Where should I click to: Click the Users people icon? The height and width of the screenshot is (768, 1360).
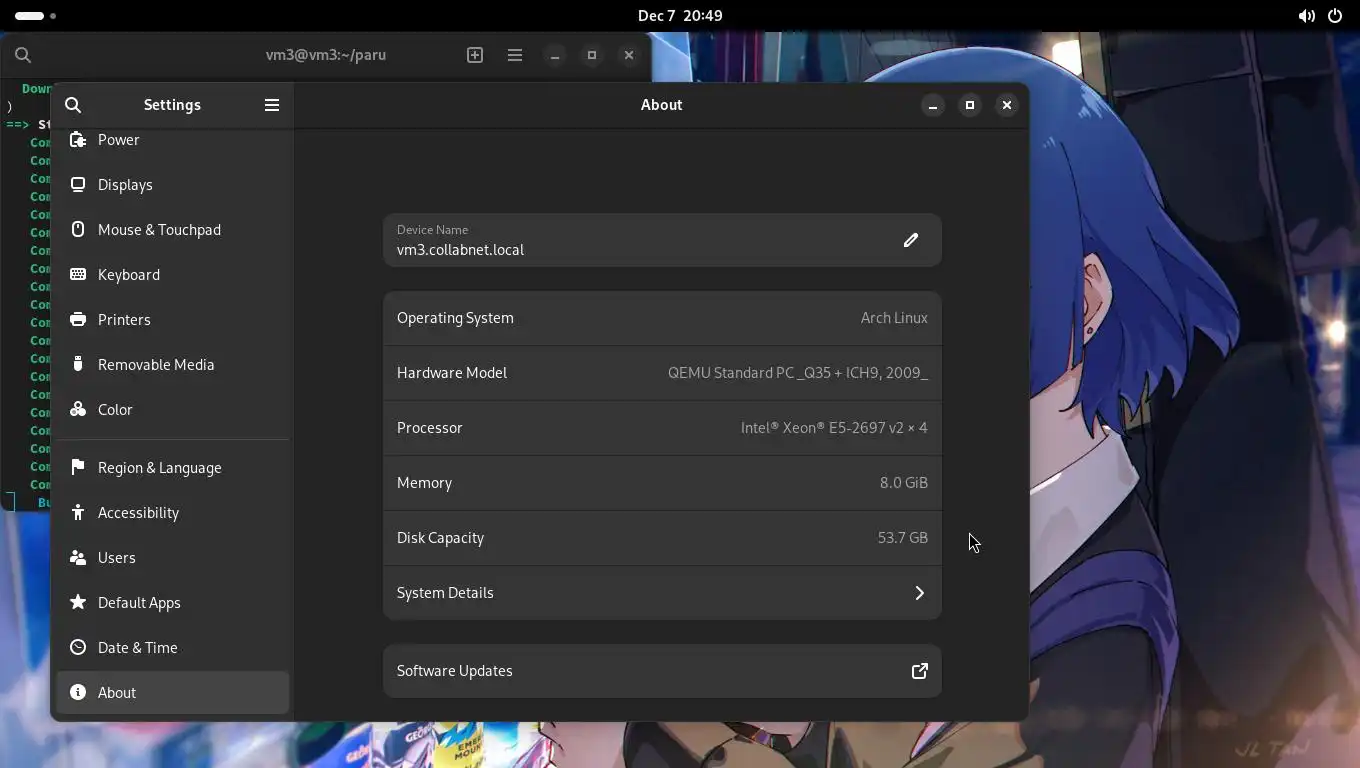click(x=78, y=558)
